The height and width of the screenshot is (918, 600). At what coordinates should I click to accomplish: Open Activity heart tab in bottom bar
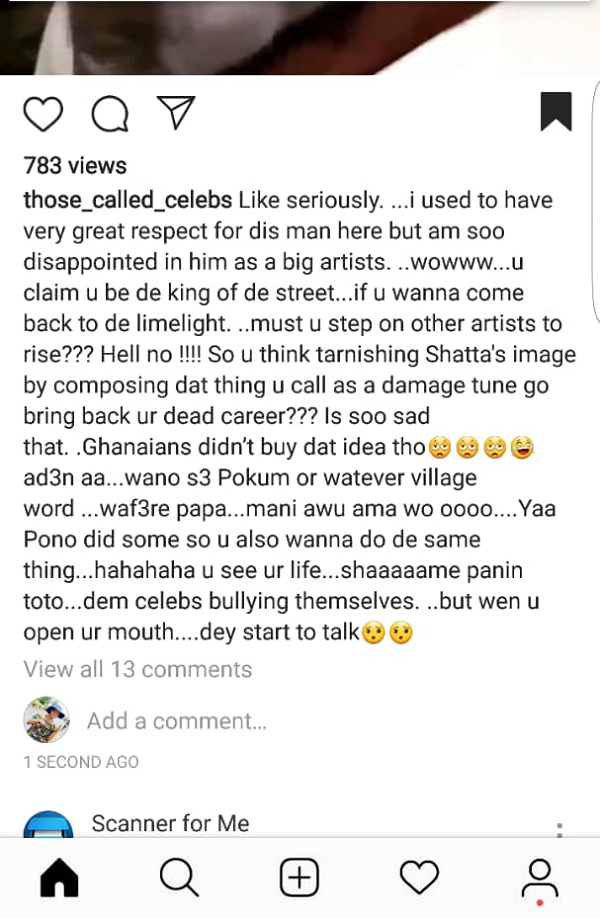[419, 878]
